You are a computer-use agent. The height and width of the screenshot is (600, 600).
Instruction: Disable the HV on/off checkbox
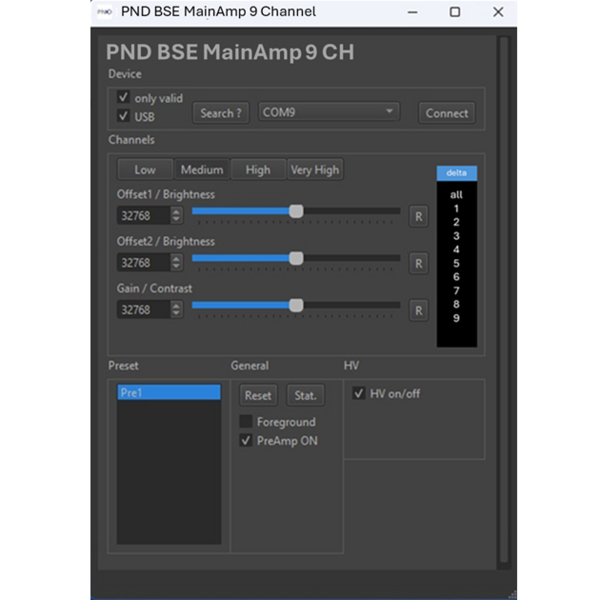pos(359,394)
